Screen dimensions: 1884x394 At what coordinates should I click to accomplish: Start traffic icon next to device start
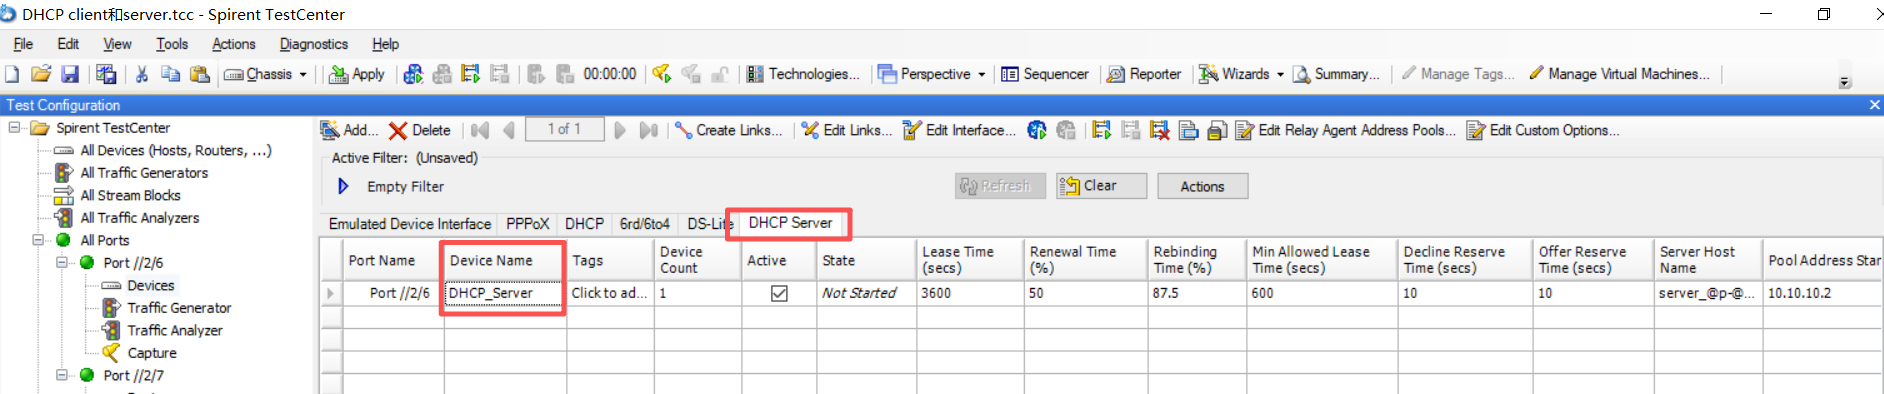pos(470,74)
